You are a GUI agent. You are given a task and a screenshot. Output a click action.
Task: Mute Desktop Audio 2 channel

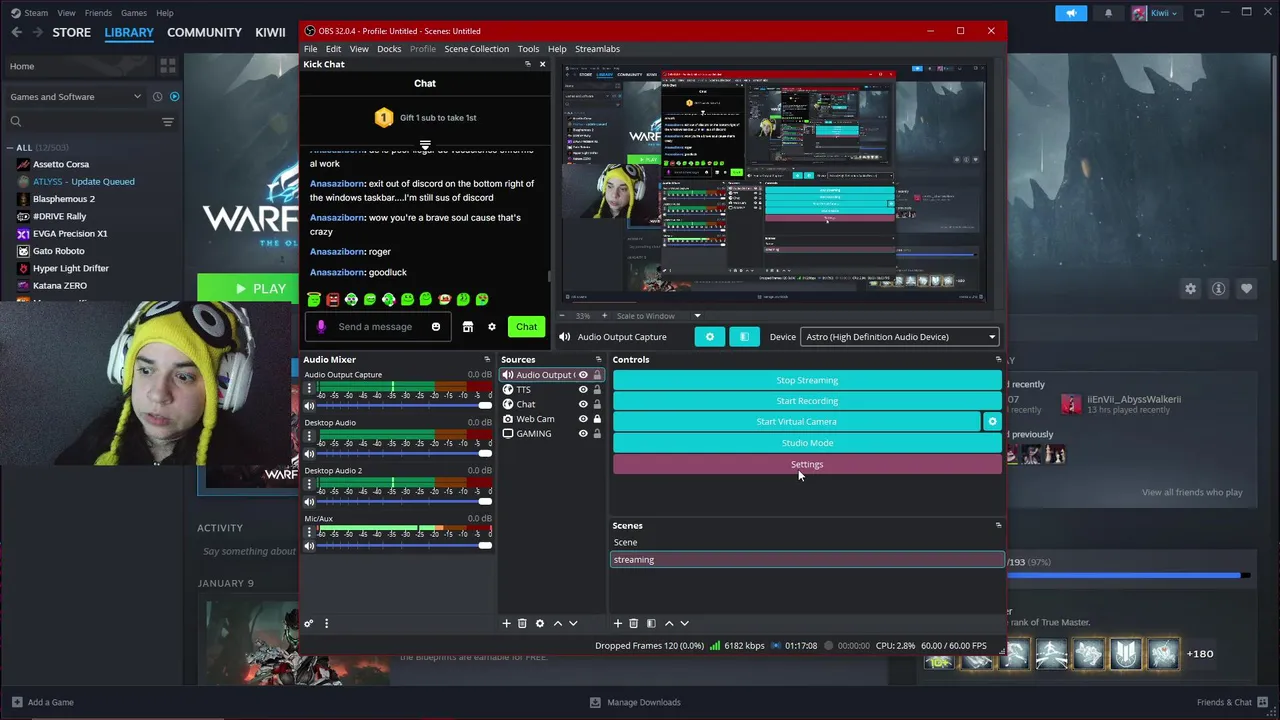pos(309,502)
